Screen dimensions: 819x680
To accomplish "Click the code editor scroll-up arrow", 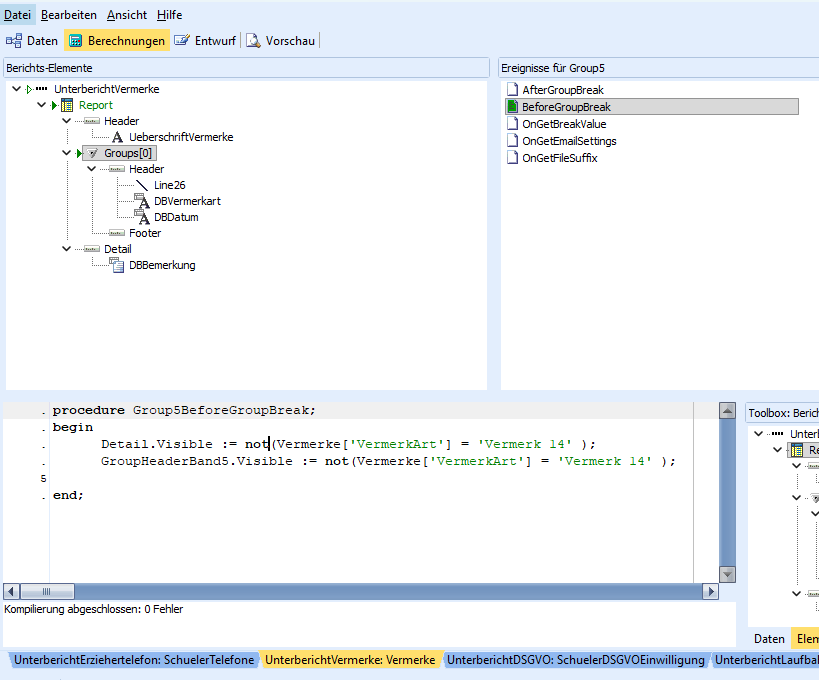I will tap(727, 411).
